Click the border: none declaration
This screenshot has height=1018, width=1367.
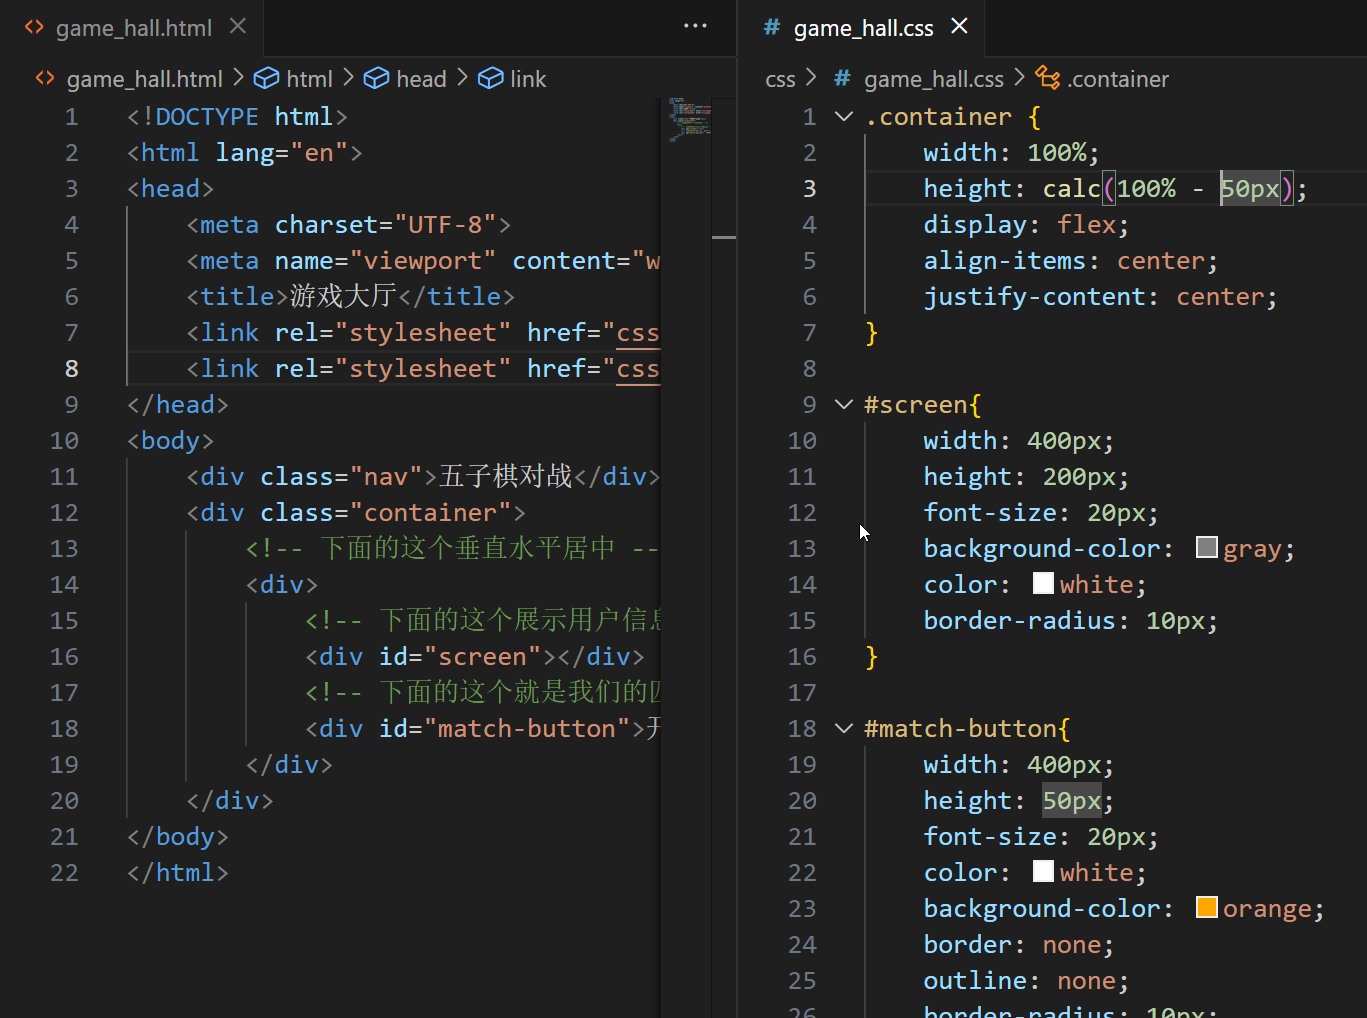1019,945
